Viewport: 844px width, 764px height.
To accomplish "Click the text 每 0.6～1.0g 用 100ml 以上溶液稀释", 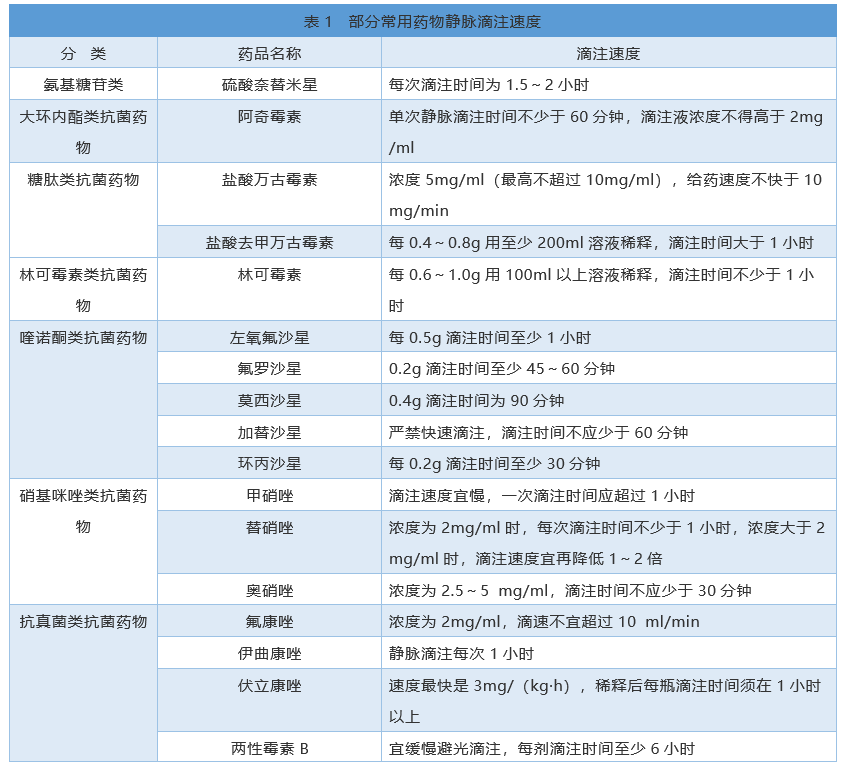I will pyautogui.click(x=521, y=275).
